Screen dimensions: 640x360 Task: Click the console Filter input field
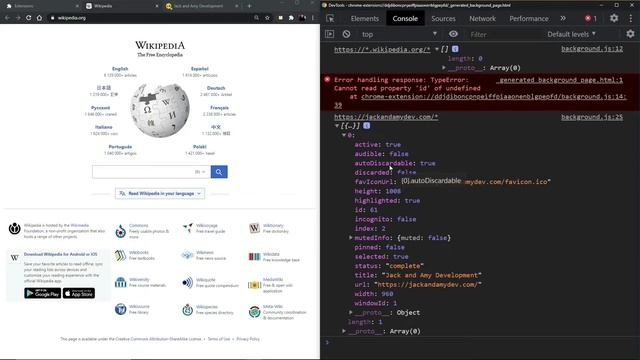[x=504, y=35]
